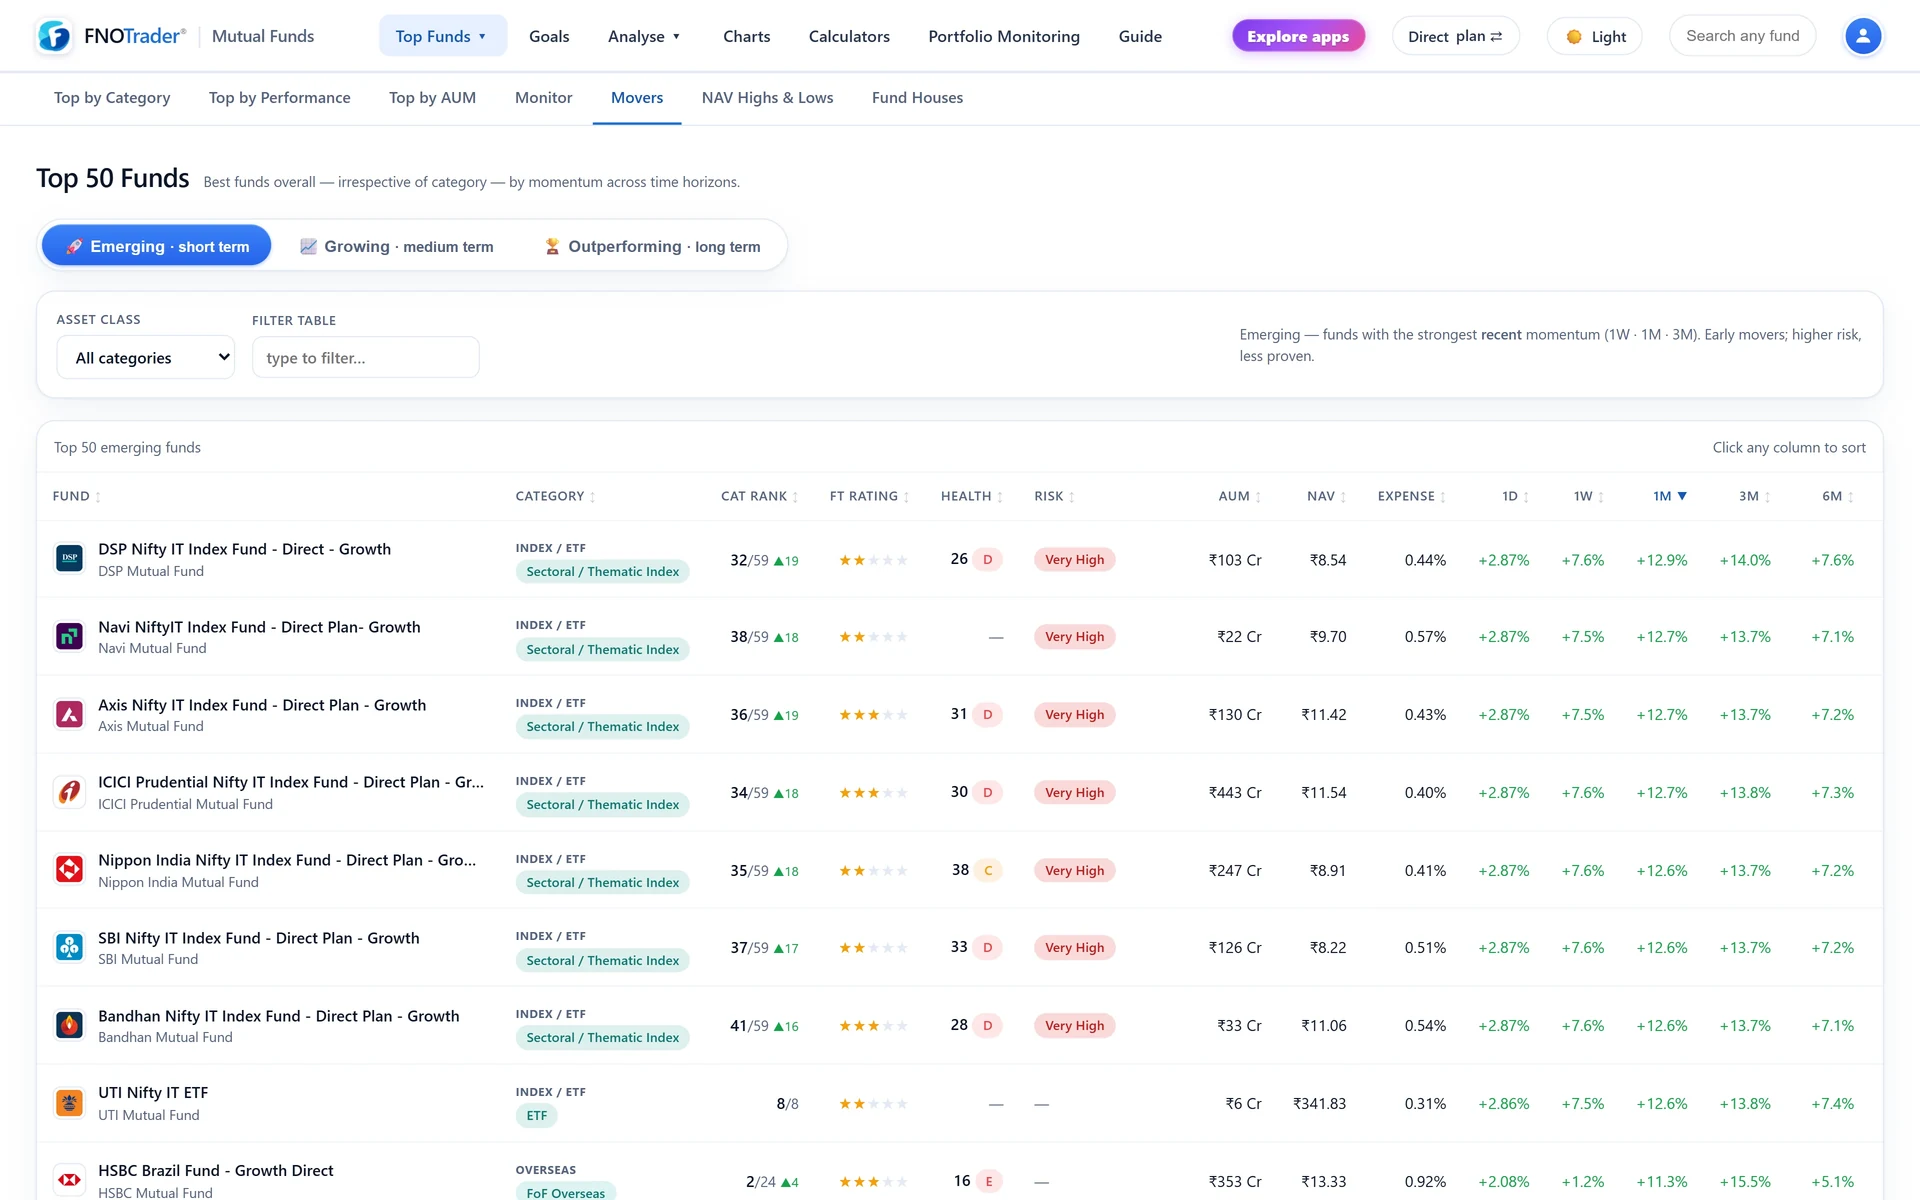Click the Search any fund box
This screenshot has width=1920, height=1200.
click(1742, 36)
